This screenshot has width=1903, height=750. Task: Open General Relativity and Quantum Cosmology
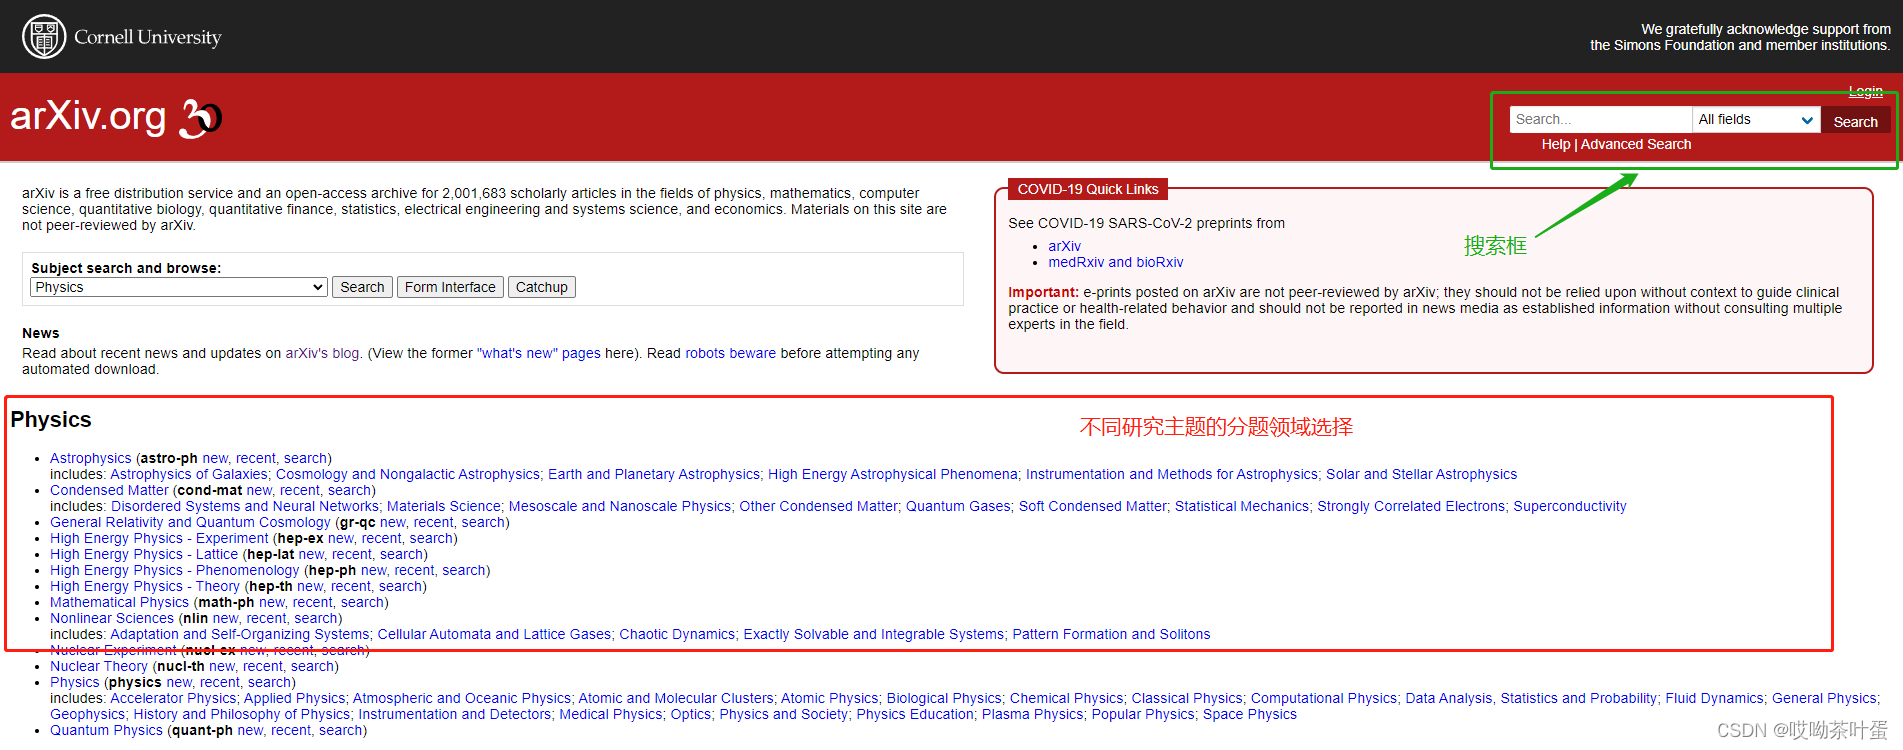coord(190,522)
